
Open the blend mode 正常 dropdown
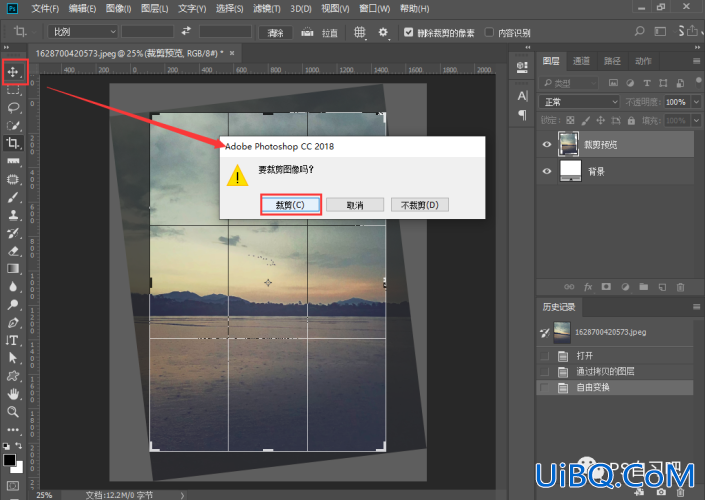(579, 102)
